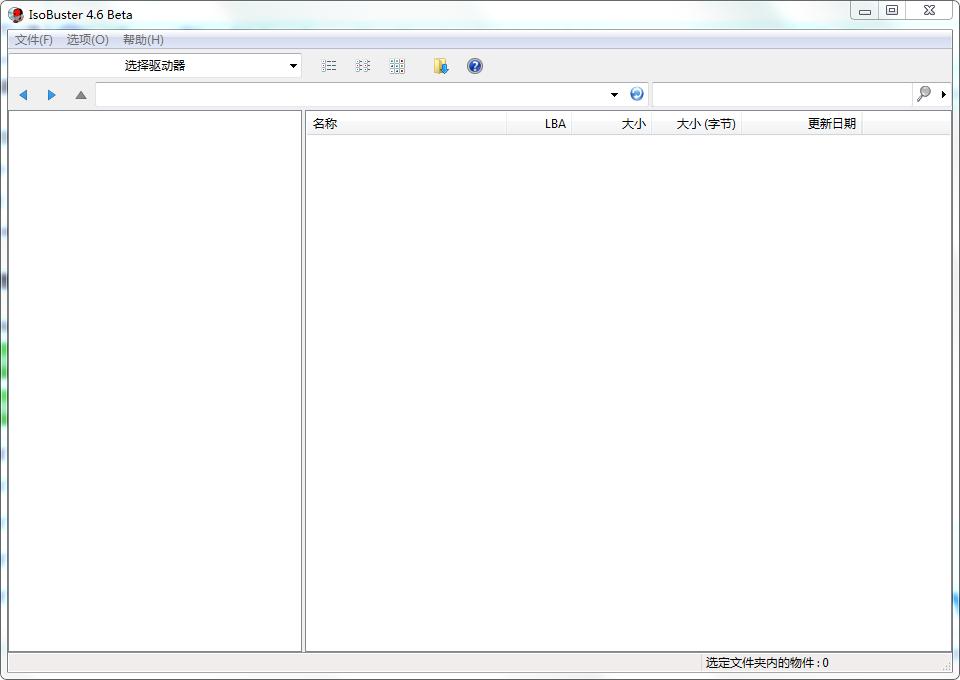Sort by the 更新日期 column header
This screenshot has height=680, width=960.
[x=801, y=124]
